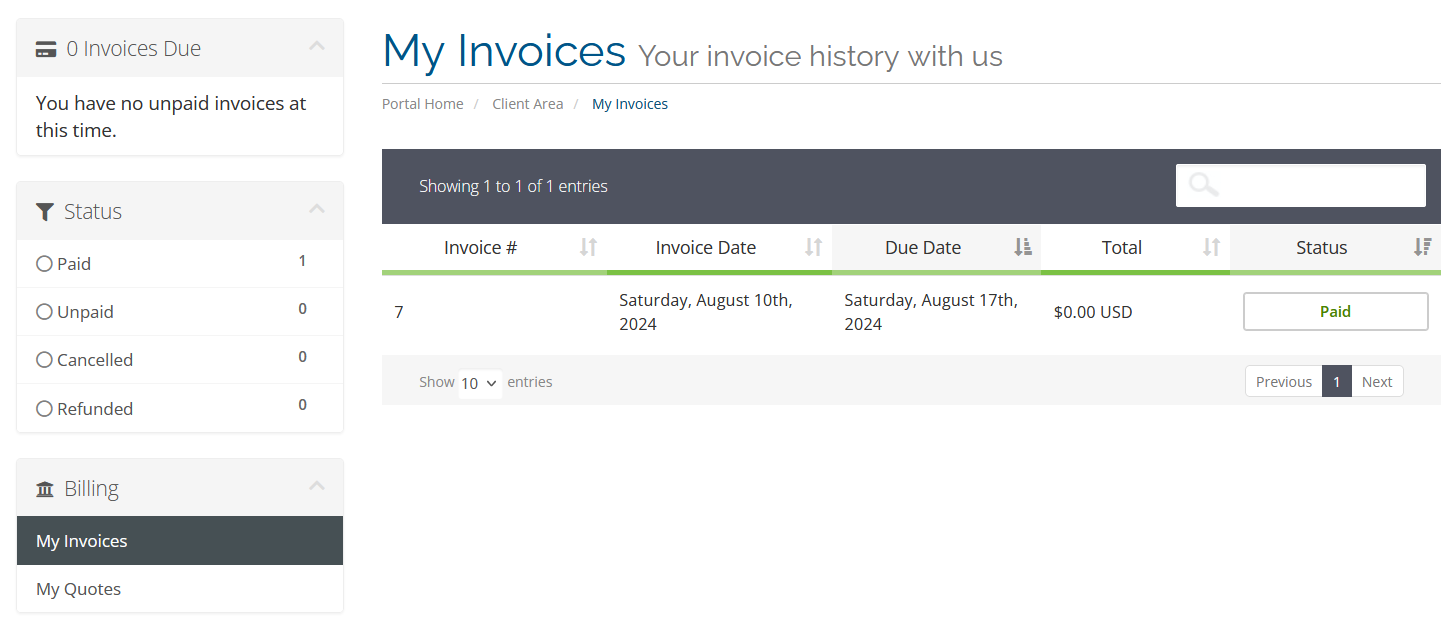Click the magnifying glass search icon
Viewport: 1452px width, 629px height.
[x=1204, y=185]
